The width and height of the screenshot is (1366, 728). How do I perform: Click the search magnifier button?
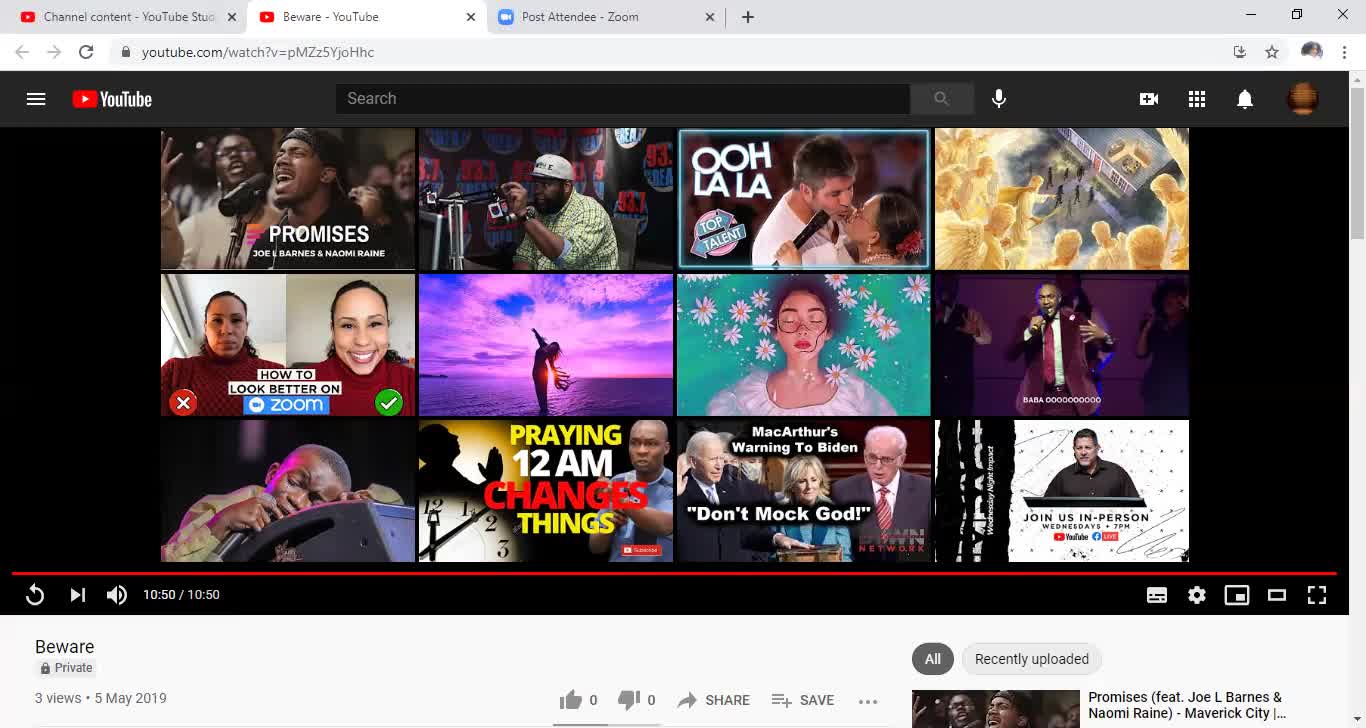(x=941, y=98)
